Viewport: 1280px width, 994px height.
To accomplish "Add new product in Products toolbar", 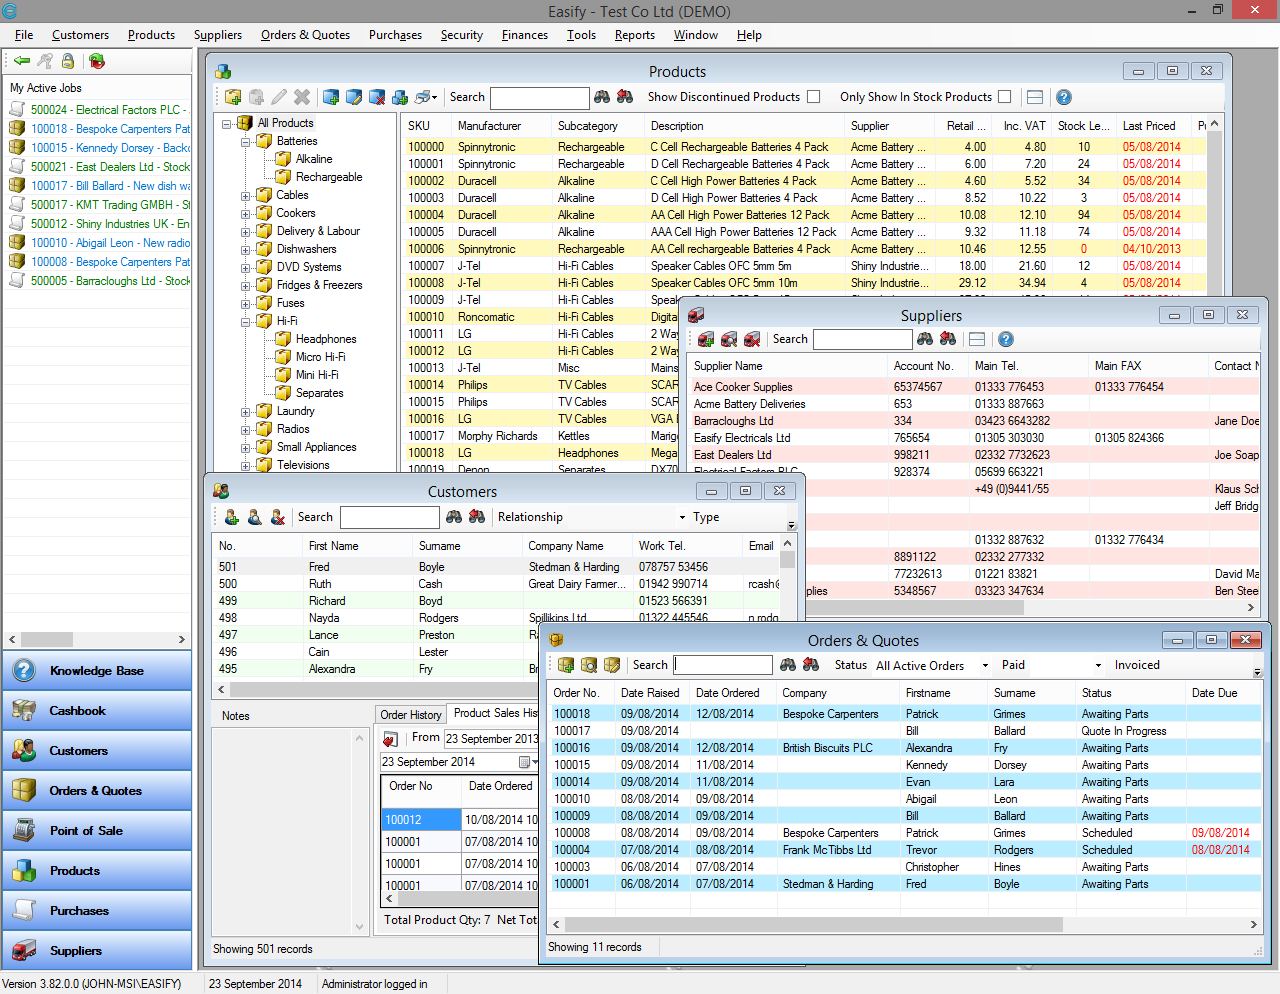I will pyautogui.click(x=233, y=97).
